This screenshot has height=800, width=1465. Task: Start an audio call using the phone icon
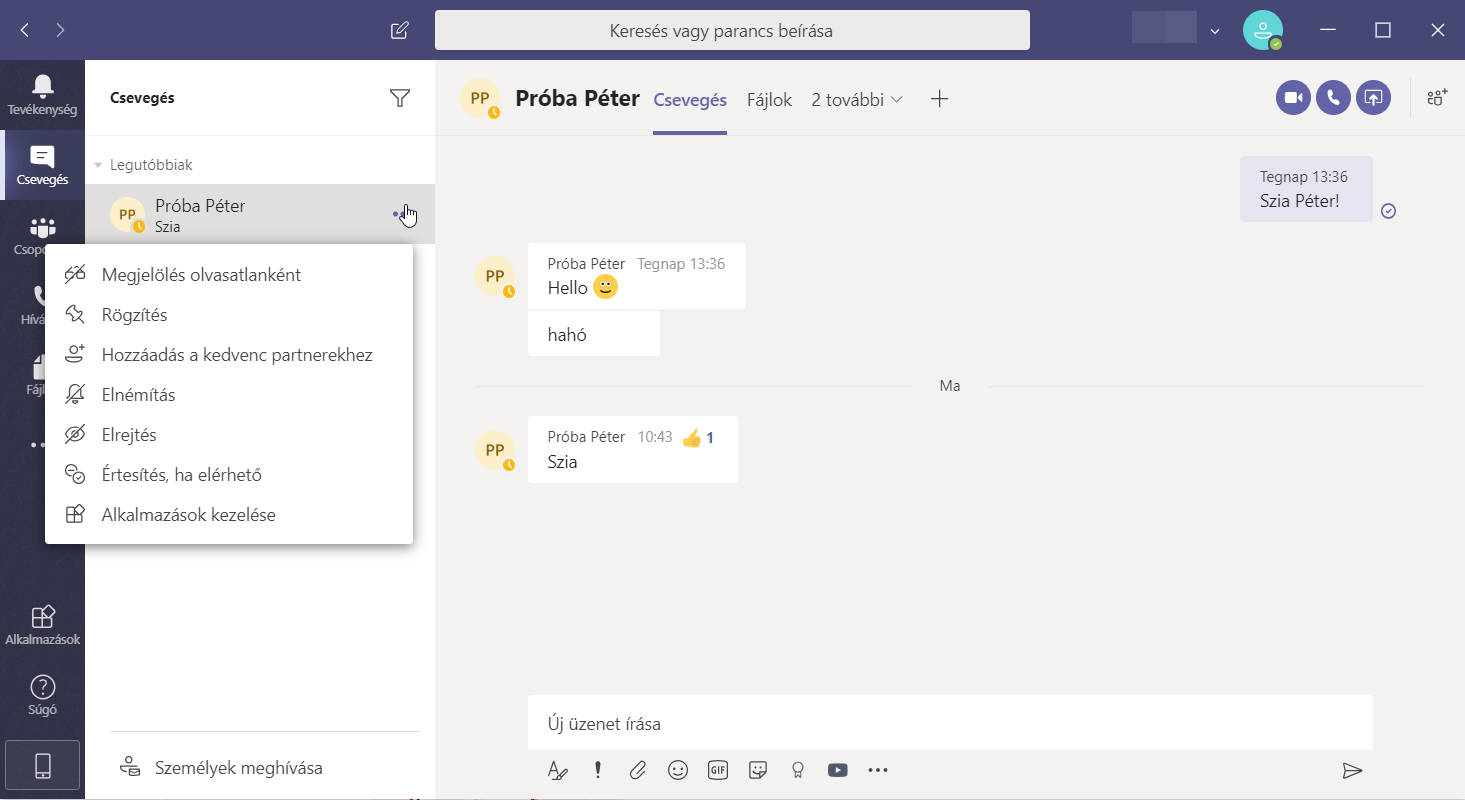coord(1333,98)
